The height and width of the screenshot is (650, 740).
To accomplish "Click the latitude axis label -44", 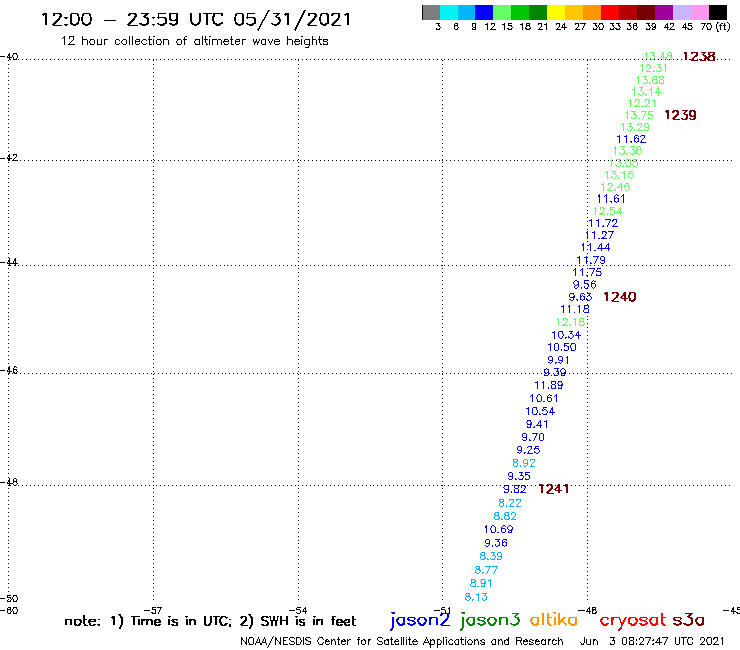I will (9, 262).
